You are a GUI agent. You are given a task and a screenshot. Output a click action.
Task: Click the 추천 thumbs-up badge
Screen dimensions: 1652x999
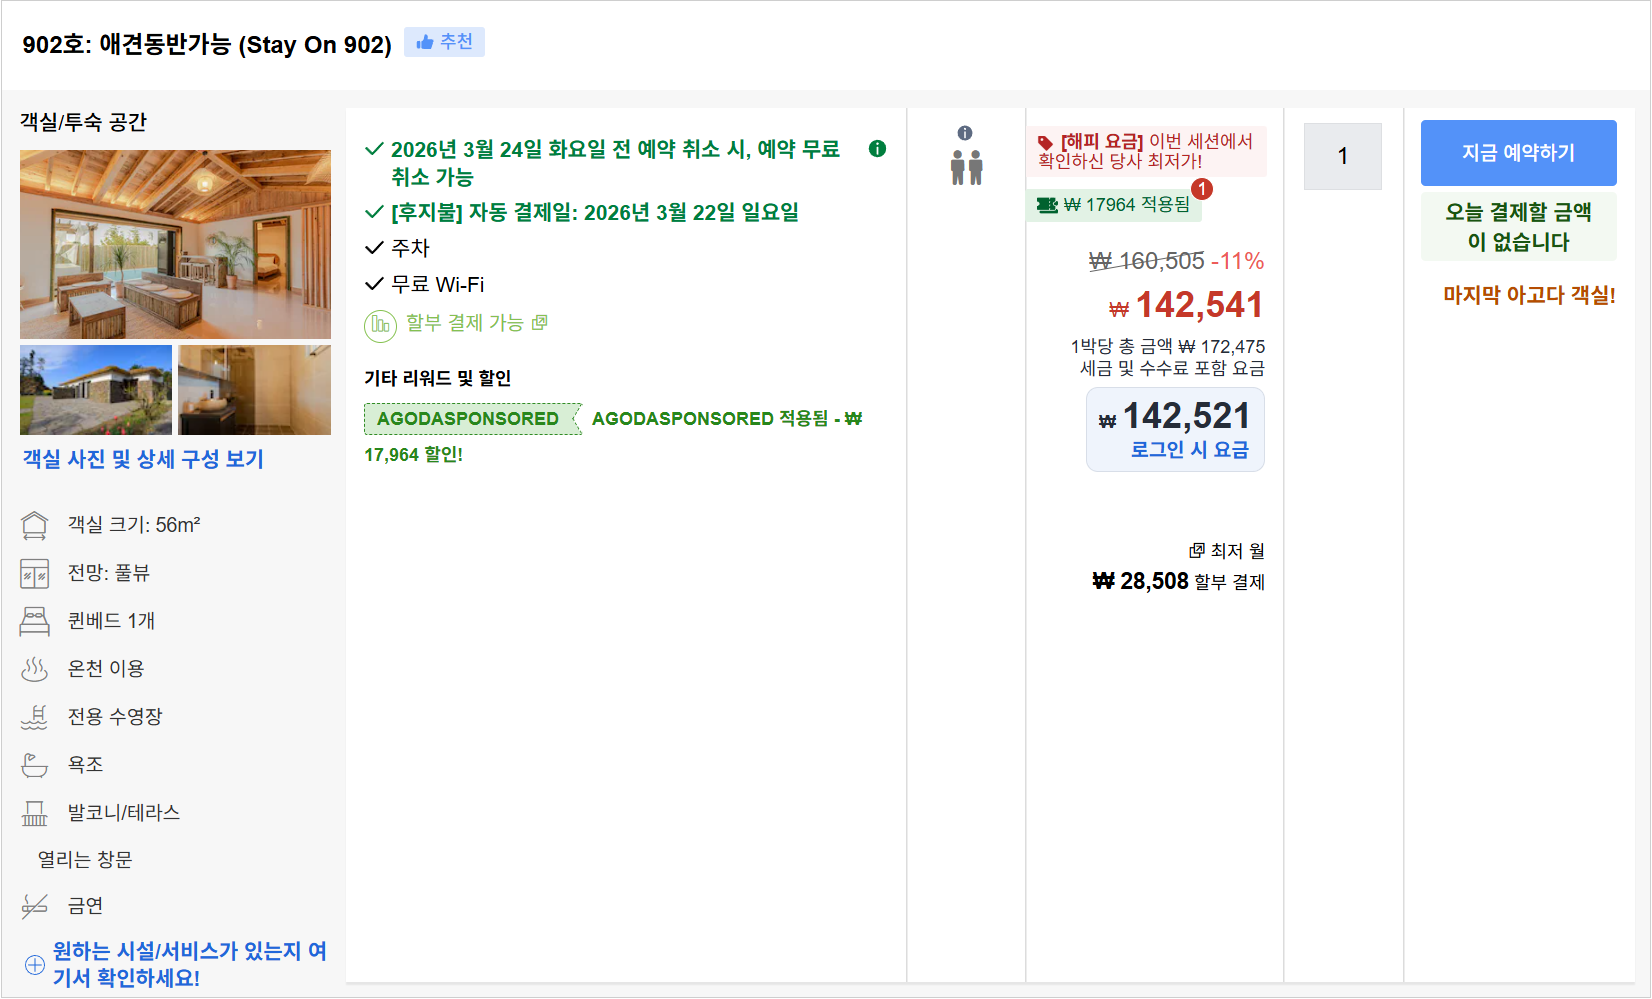[x=444, y=42]
